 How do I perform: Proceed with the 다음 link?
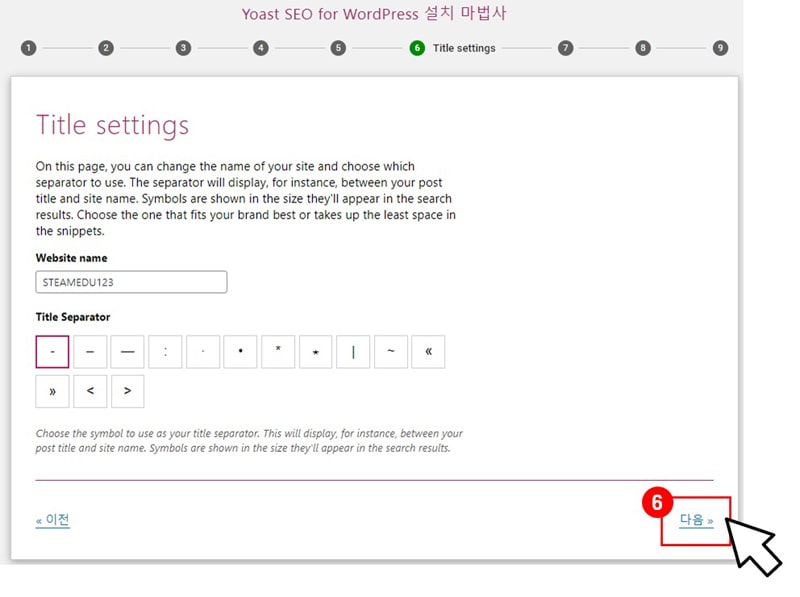(x=696, y=520)
